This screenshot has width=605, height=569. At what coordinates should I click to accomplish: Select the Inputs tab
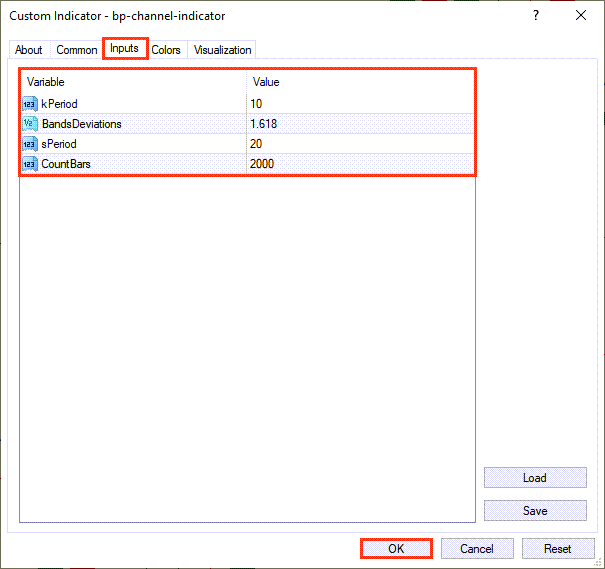pos(125,49)
